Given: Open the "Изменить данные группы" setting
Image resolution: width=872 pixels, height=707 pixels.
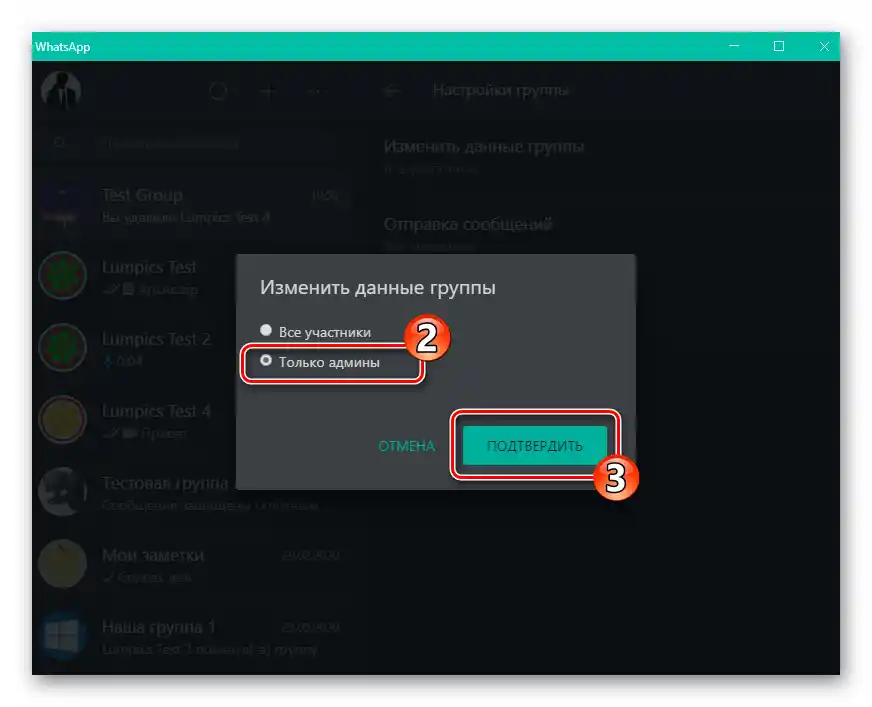Looking at the screenshot, I should pyautogui.click(x=484, y=155).
